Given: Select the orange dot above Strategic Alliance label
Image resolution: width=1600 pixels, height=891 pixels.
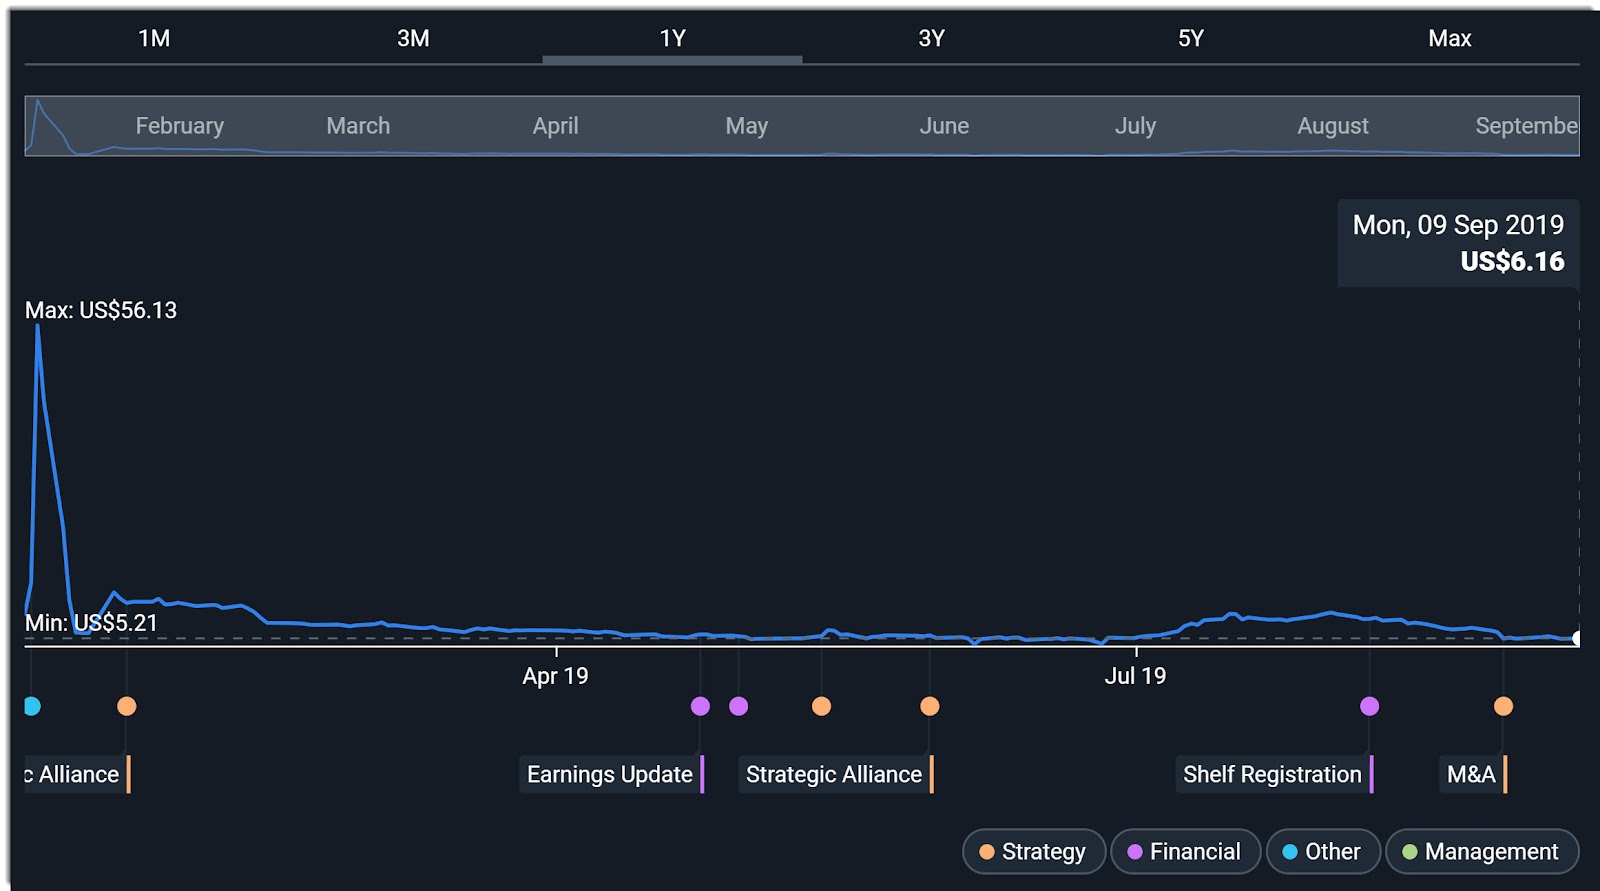Looking at the screenshot, I should (x=929, y=707).
